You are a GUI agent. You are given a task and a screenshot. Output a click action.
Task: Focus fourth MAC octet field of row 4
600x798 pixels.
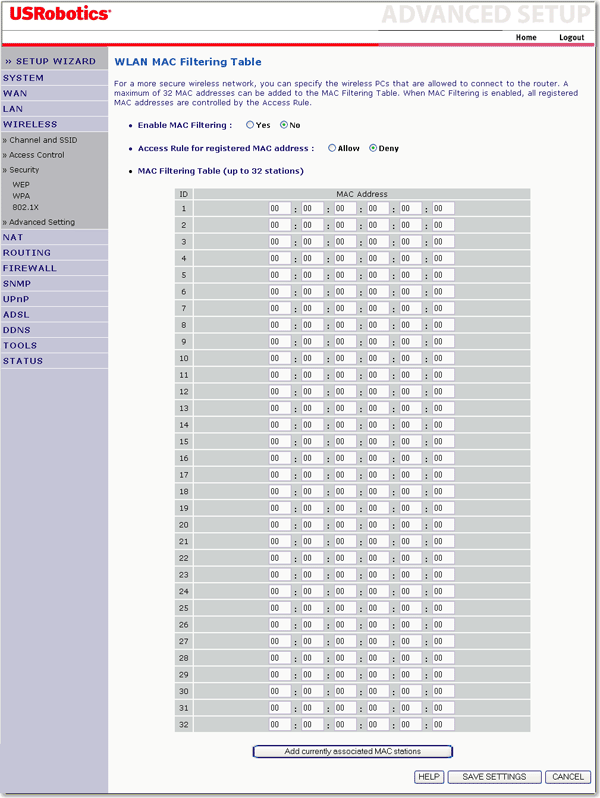tap(378, 258)
